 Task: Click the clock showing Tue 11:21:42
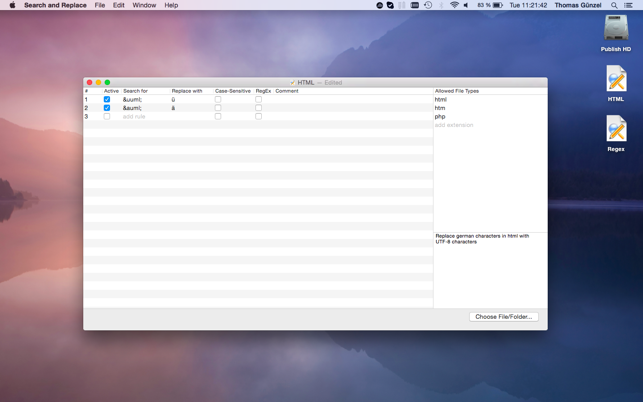click(x=528, y=5)
